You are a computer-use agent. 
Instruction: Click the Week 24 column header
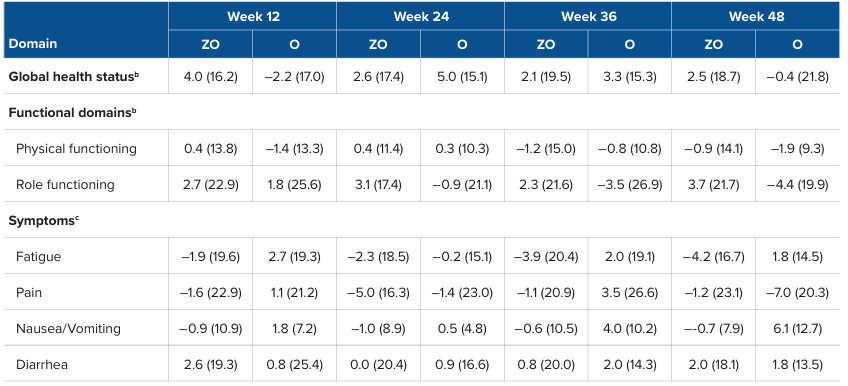point(420,17)
